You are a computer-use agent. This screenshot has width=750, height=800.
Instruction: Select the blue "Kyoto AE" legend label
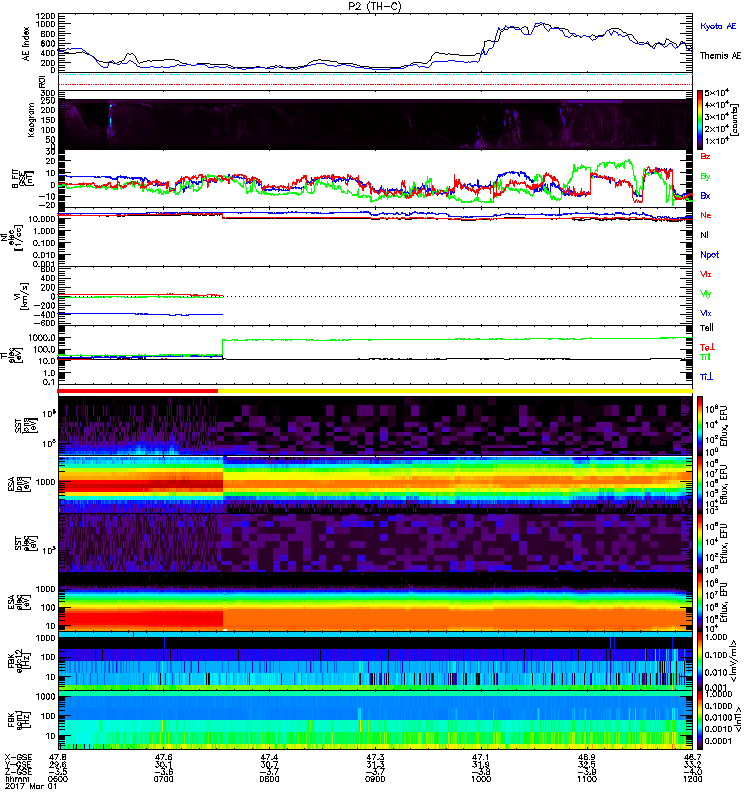click(718, 26)
